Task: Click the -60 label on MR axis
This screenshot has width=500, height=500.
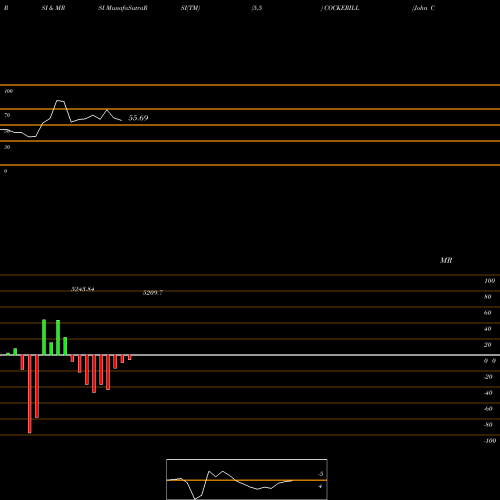Action: pos(488,409)
